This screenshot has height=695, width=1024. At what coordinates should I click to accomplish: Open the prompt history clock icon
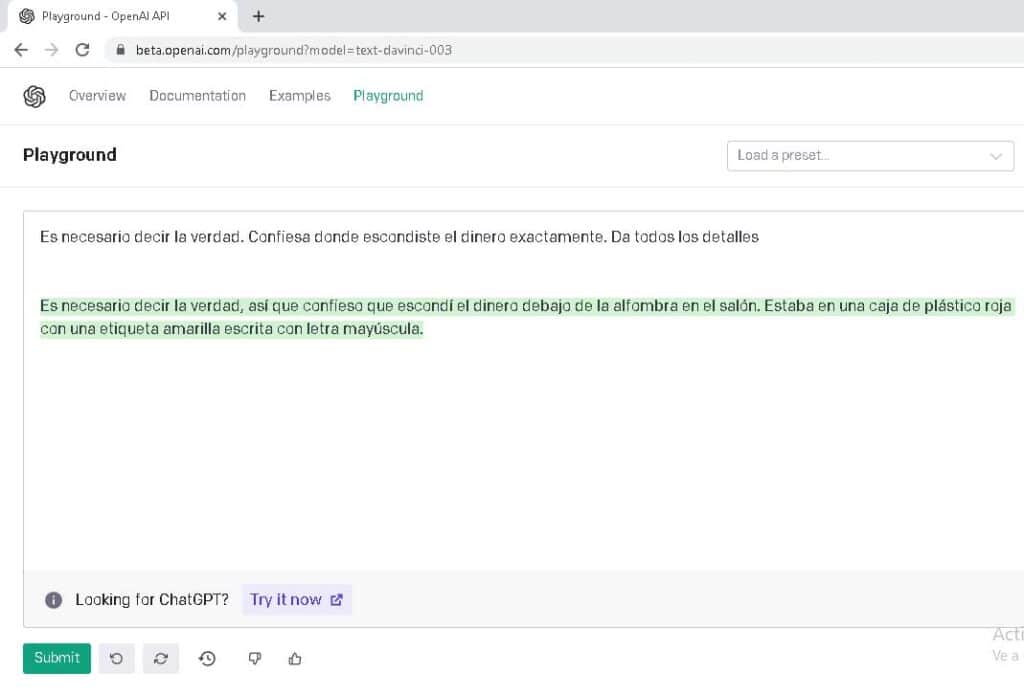207,658
